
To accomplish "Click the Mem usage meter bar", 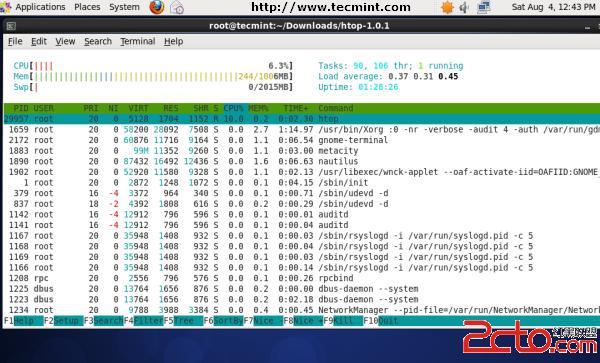I will tap(153, 77).
